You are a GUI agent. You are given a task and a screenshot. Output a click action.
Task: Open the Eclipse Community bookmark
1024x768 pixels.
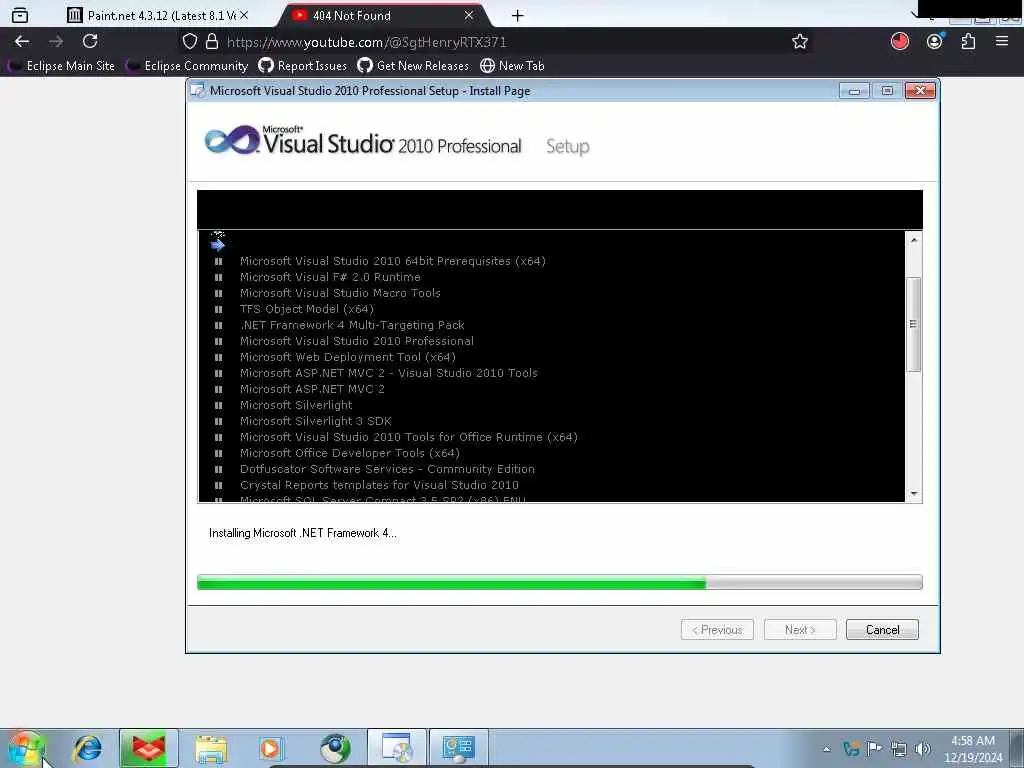tap(187, 66)
